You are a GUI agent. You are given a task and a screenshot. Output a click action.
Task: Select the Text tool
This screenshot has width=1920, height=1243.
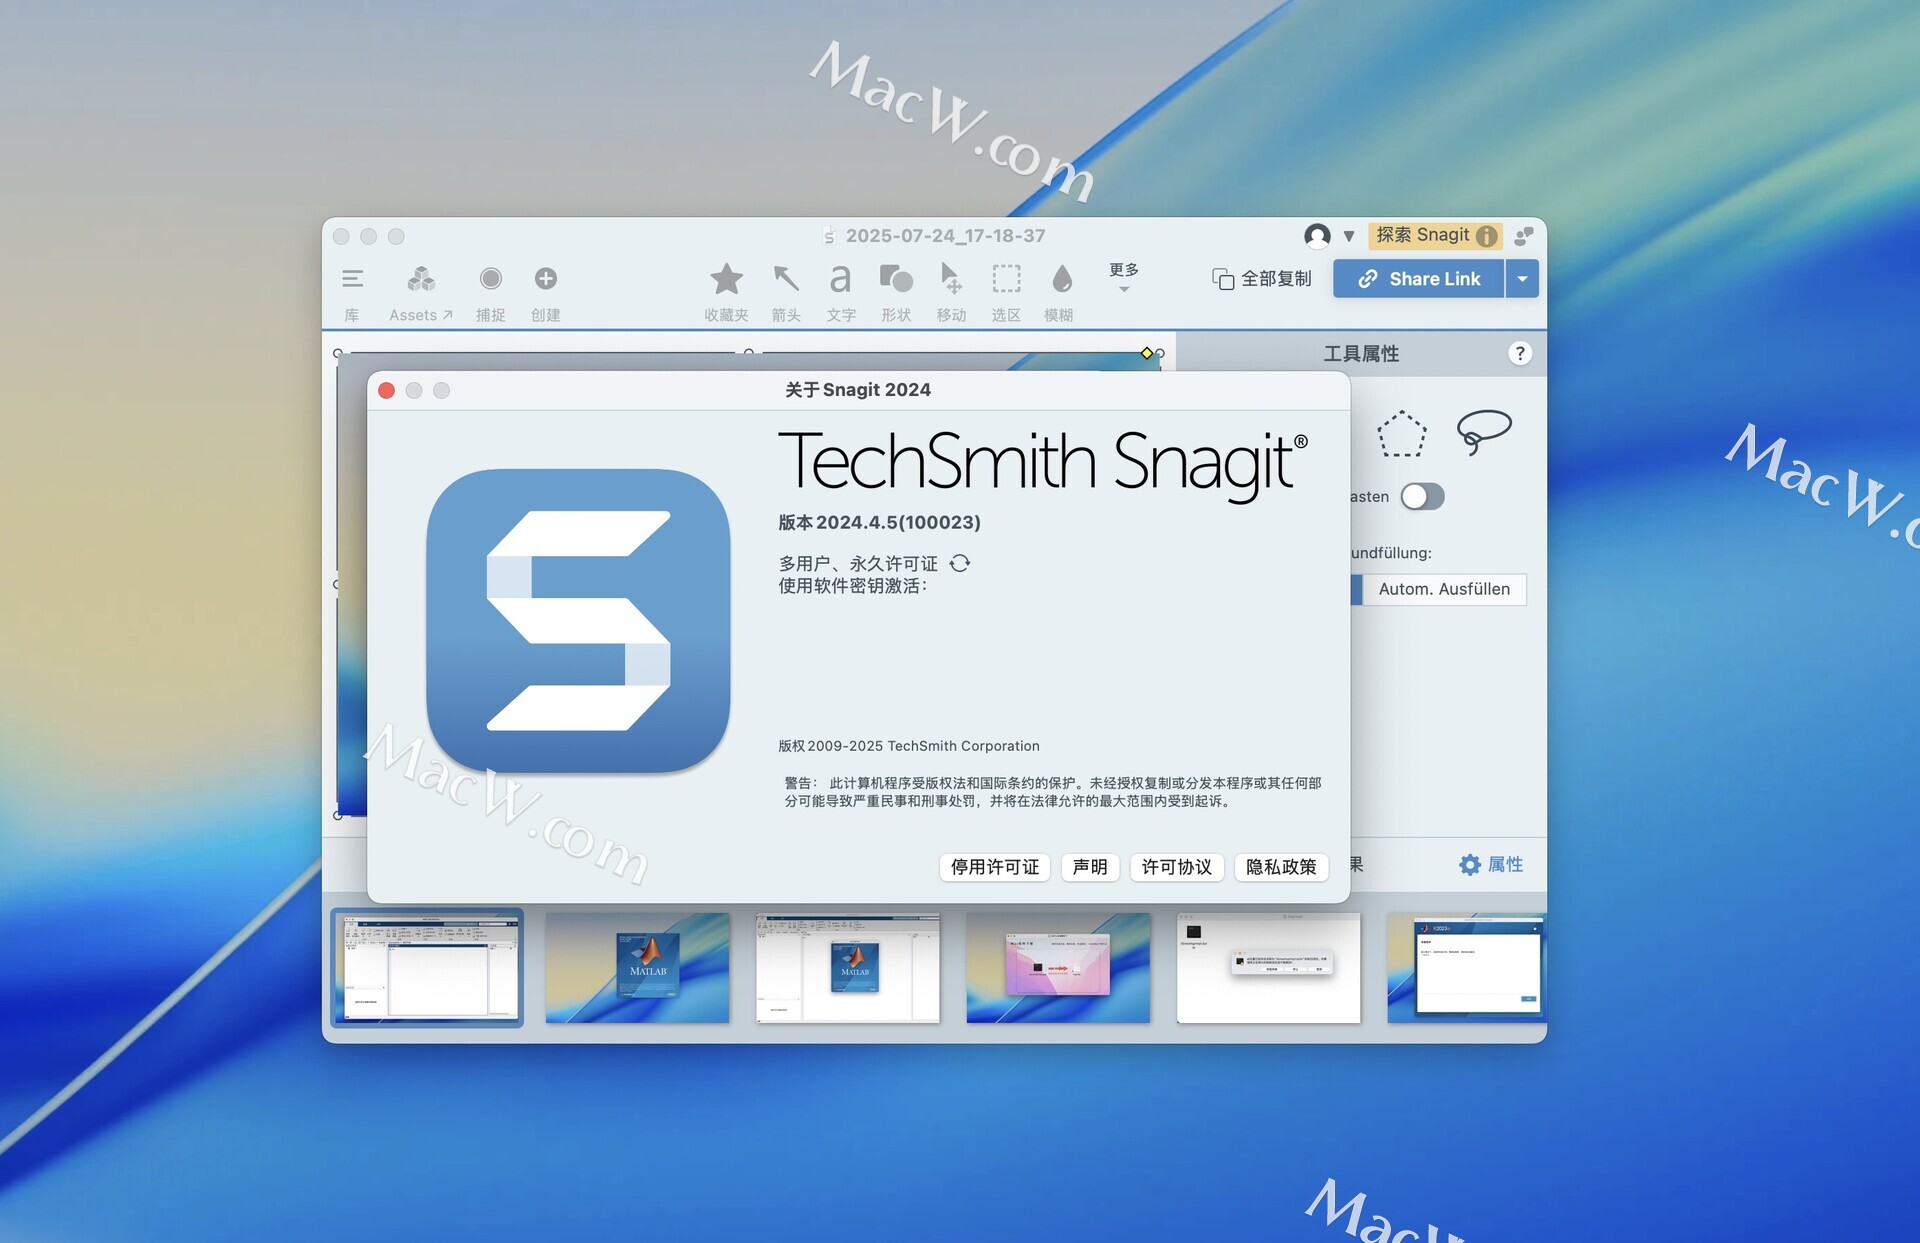(x=841, y=279)
